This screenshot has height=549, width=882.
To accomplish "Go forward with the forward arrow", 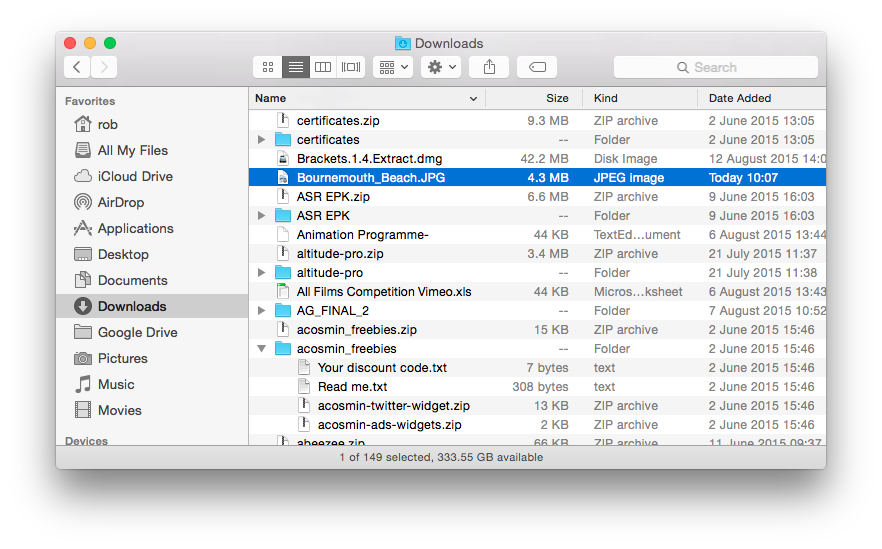I will [104, 68].
